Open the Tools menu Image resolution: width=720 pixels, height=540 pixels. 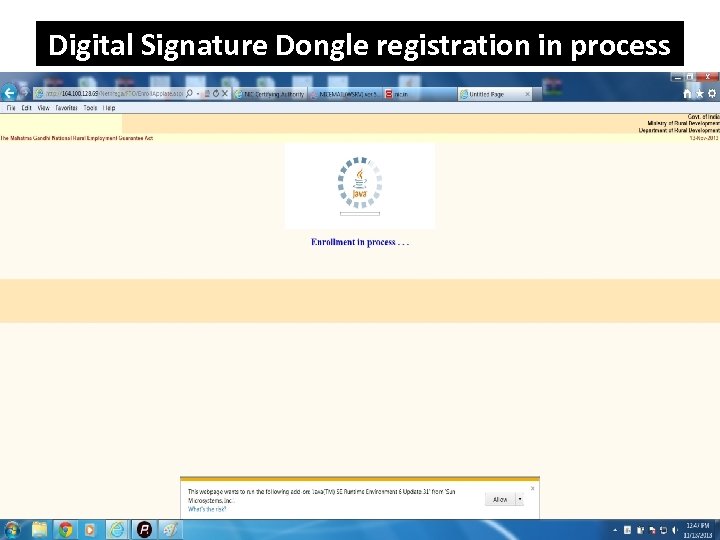click(x=90, y=108)
